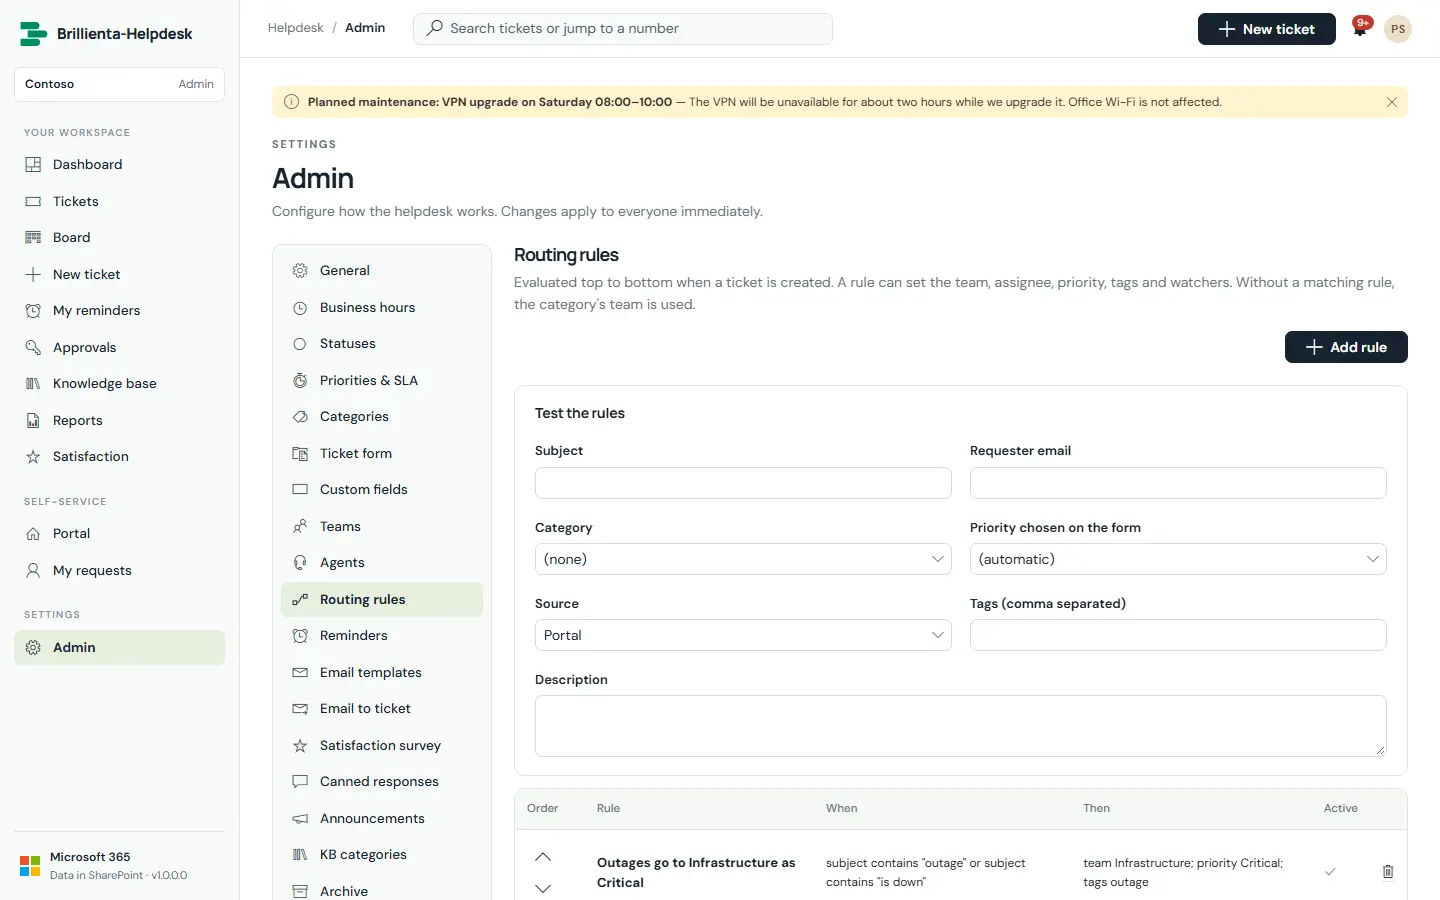Select Email templates in settings menu
The image size is (1440, 900).
click(382, 673)
